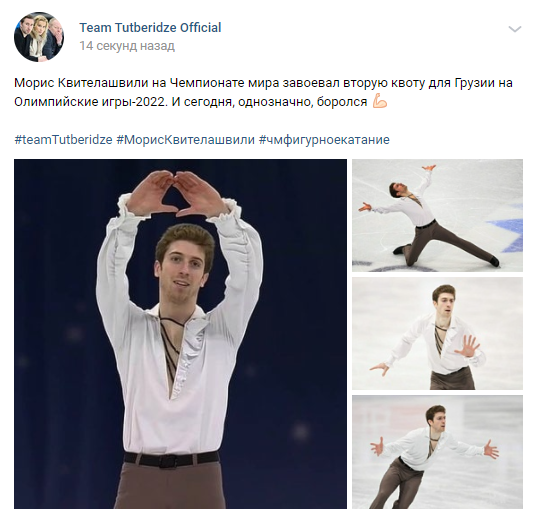Click the skater's black belt in the large photo

[171, 459]
